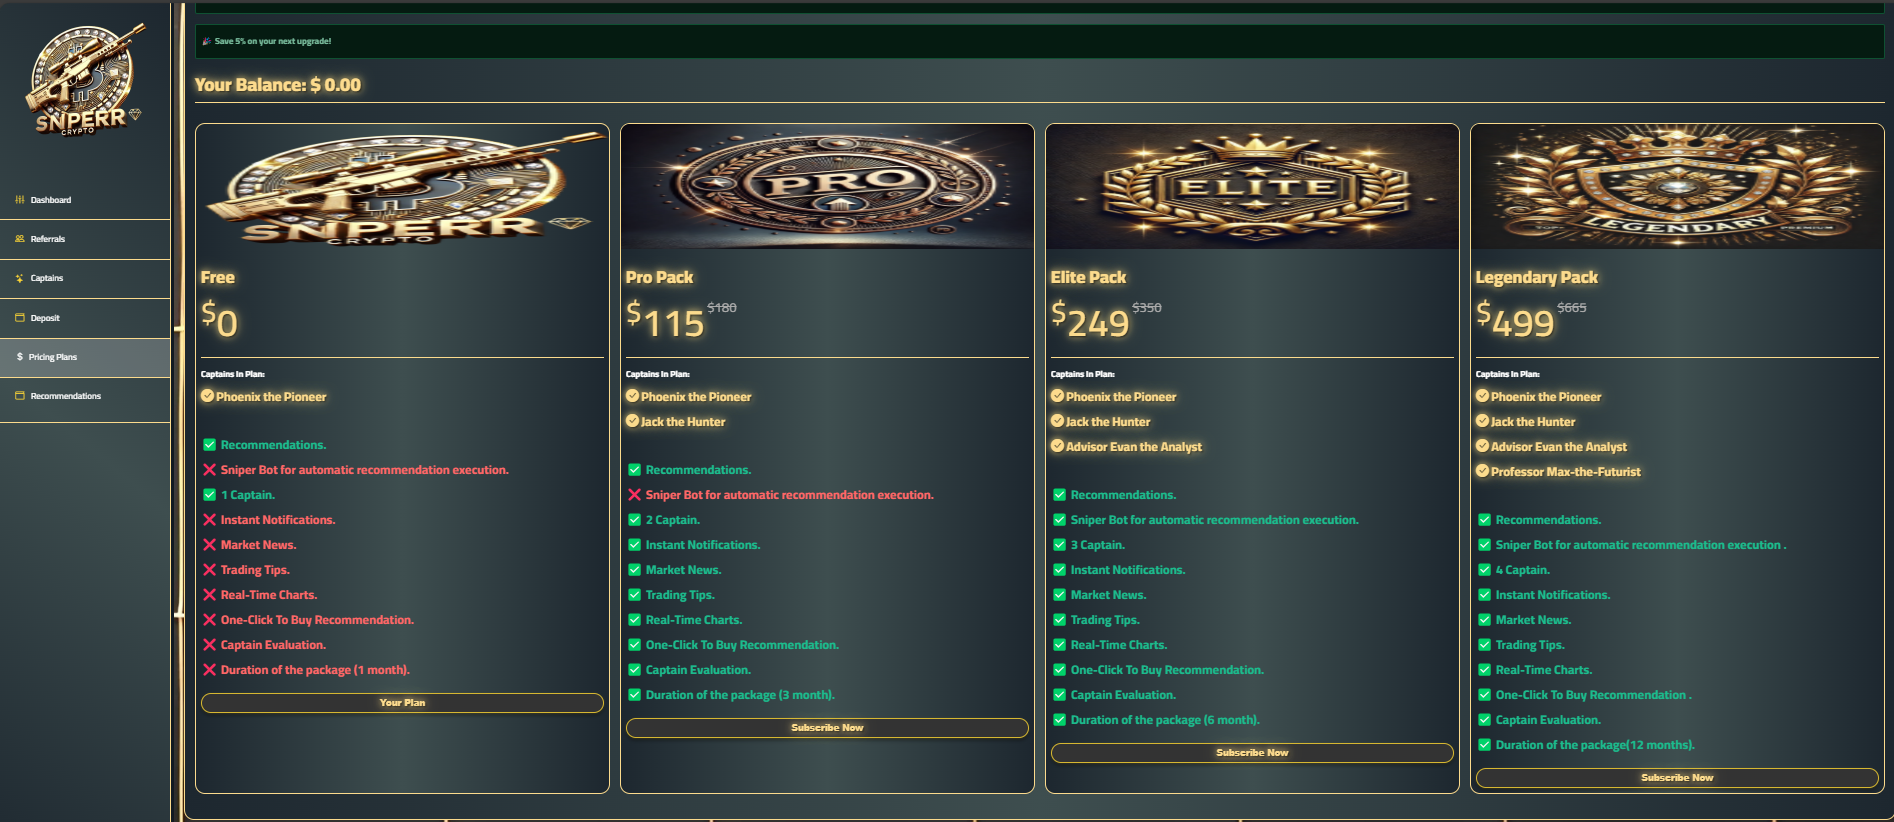Click Pro Pack Instant Notifications checkmark

pyautogui.click(x=635, y=545)
